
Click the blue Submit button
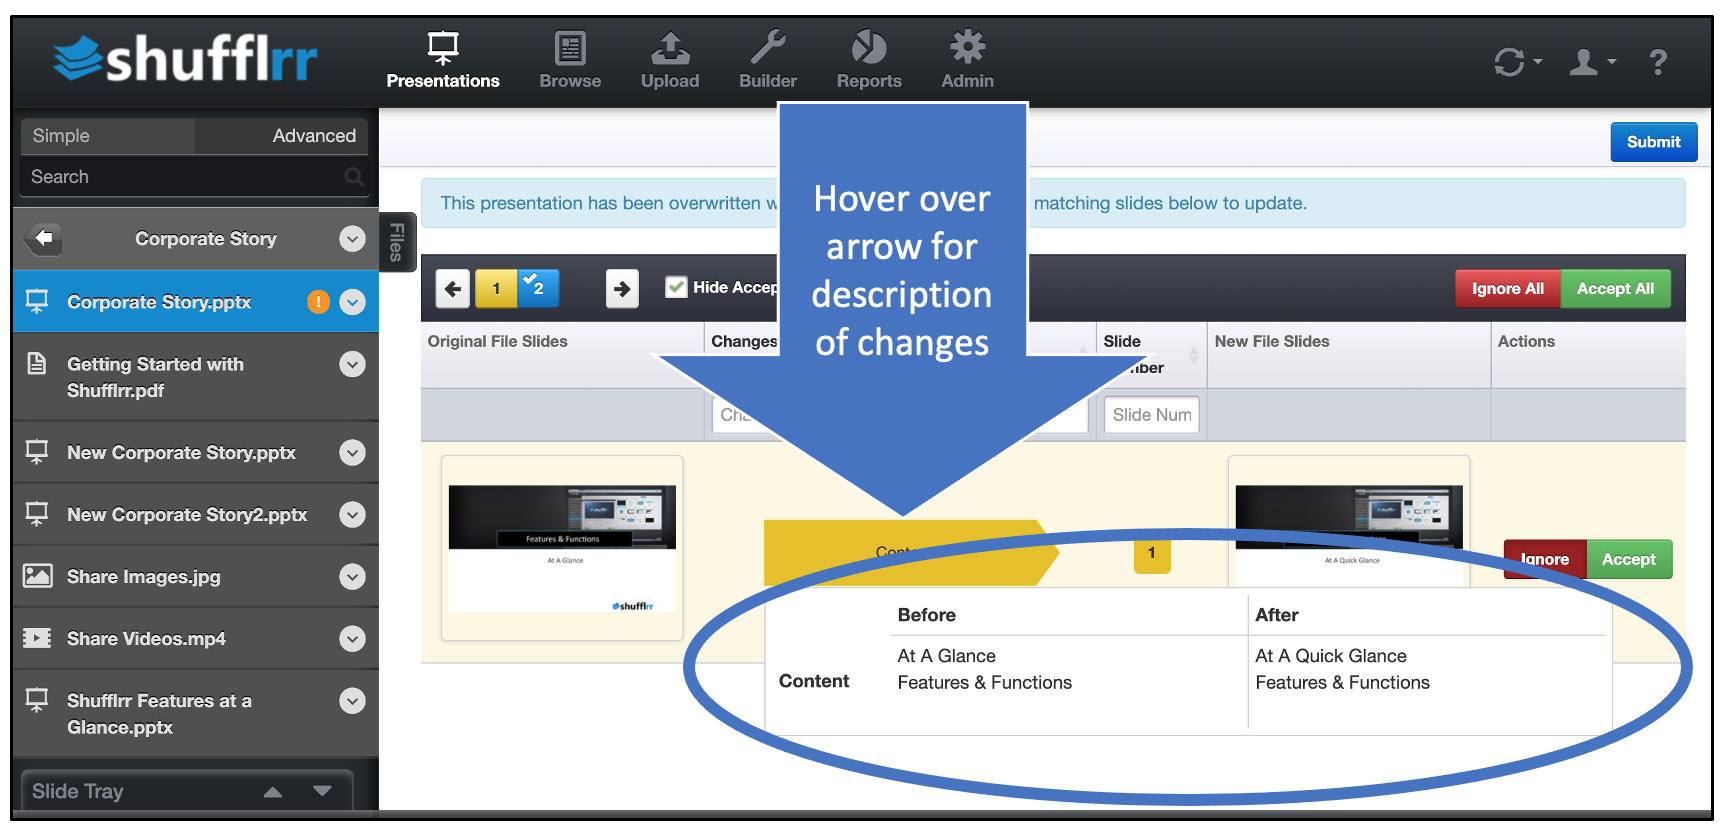[1653, 142]
